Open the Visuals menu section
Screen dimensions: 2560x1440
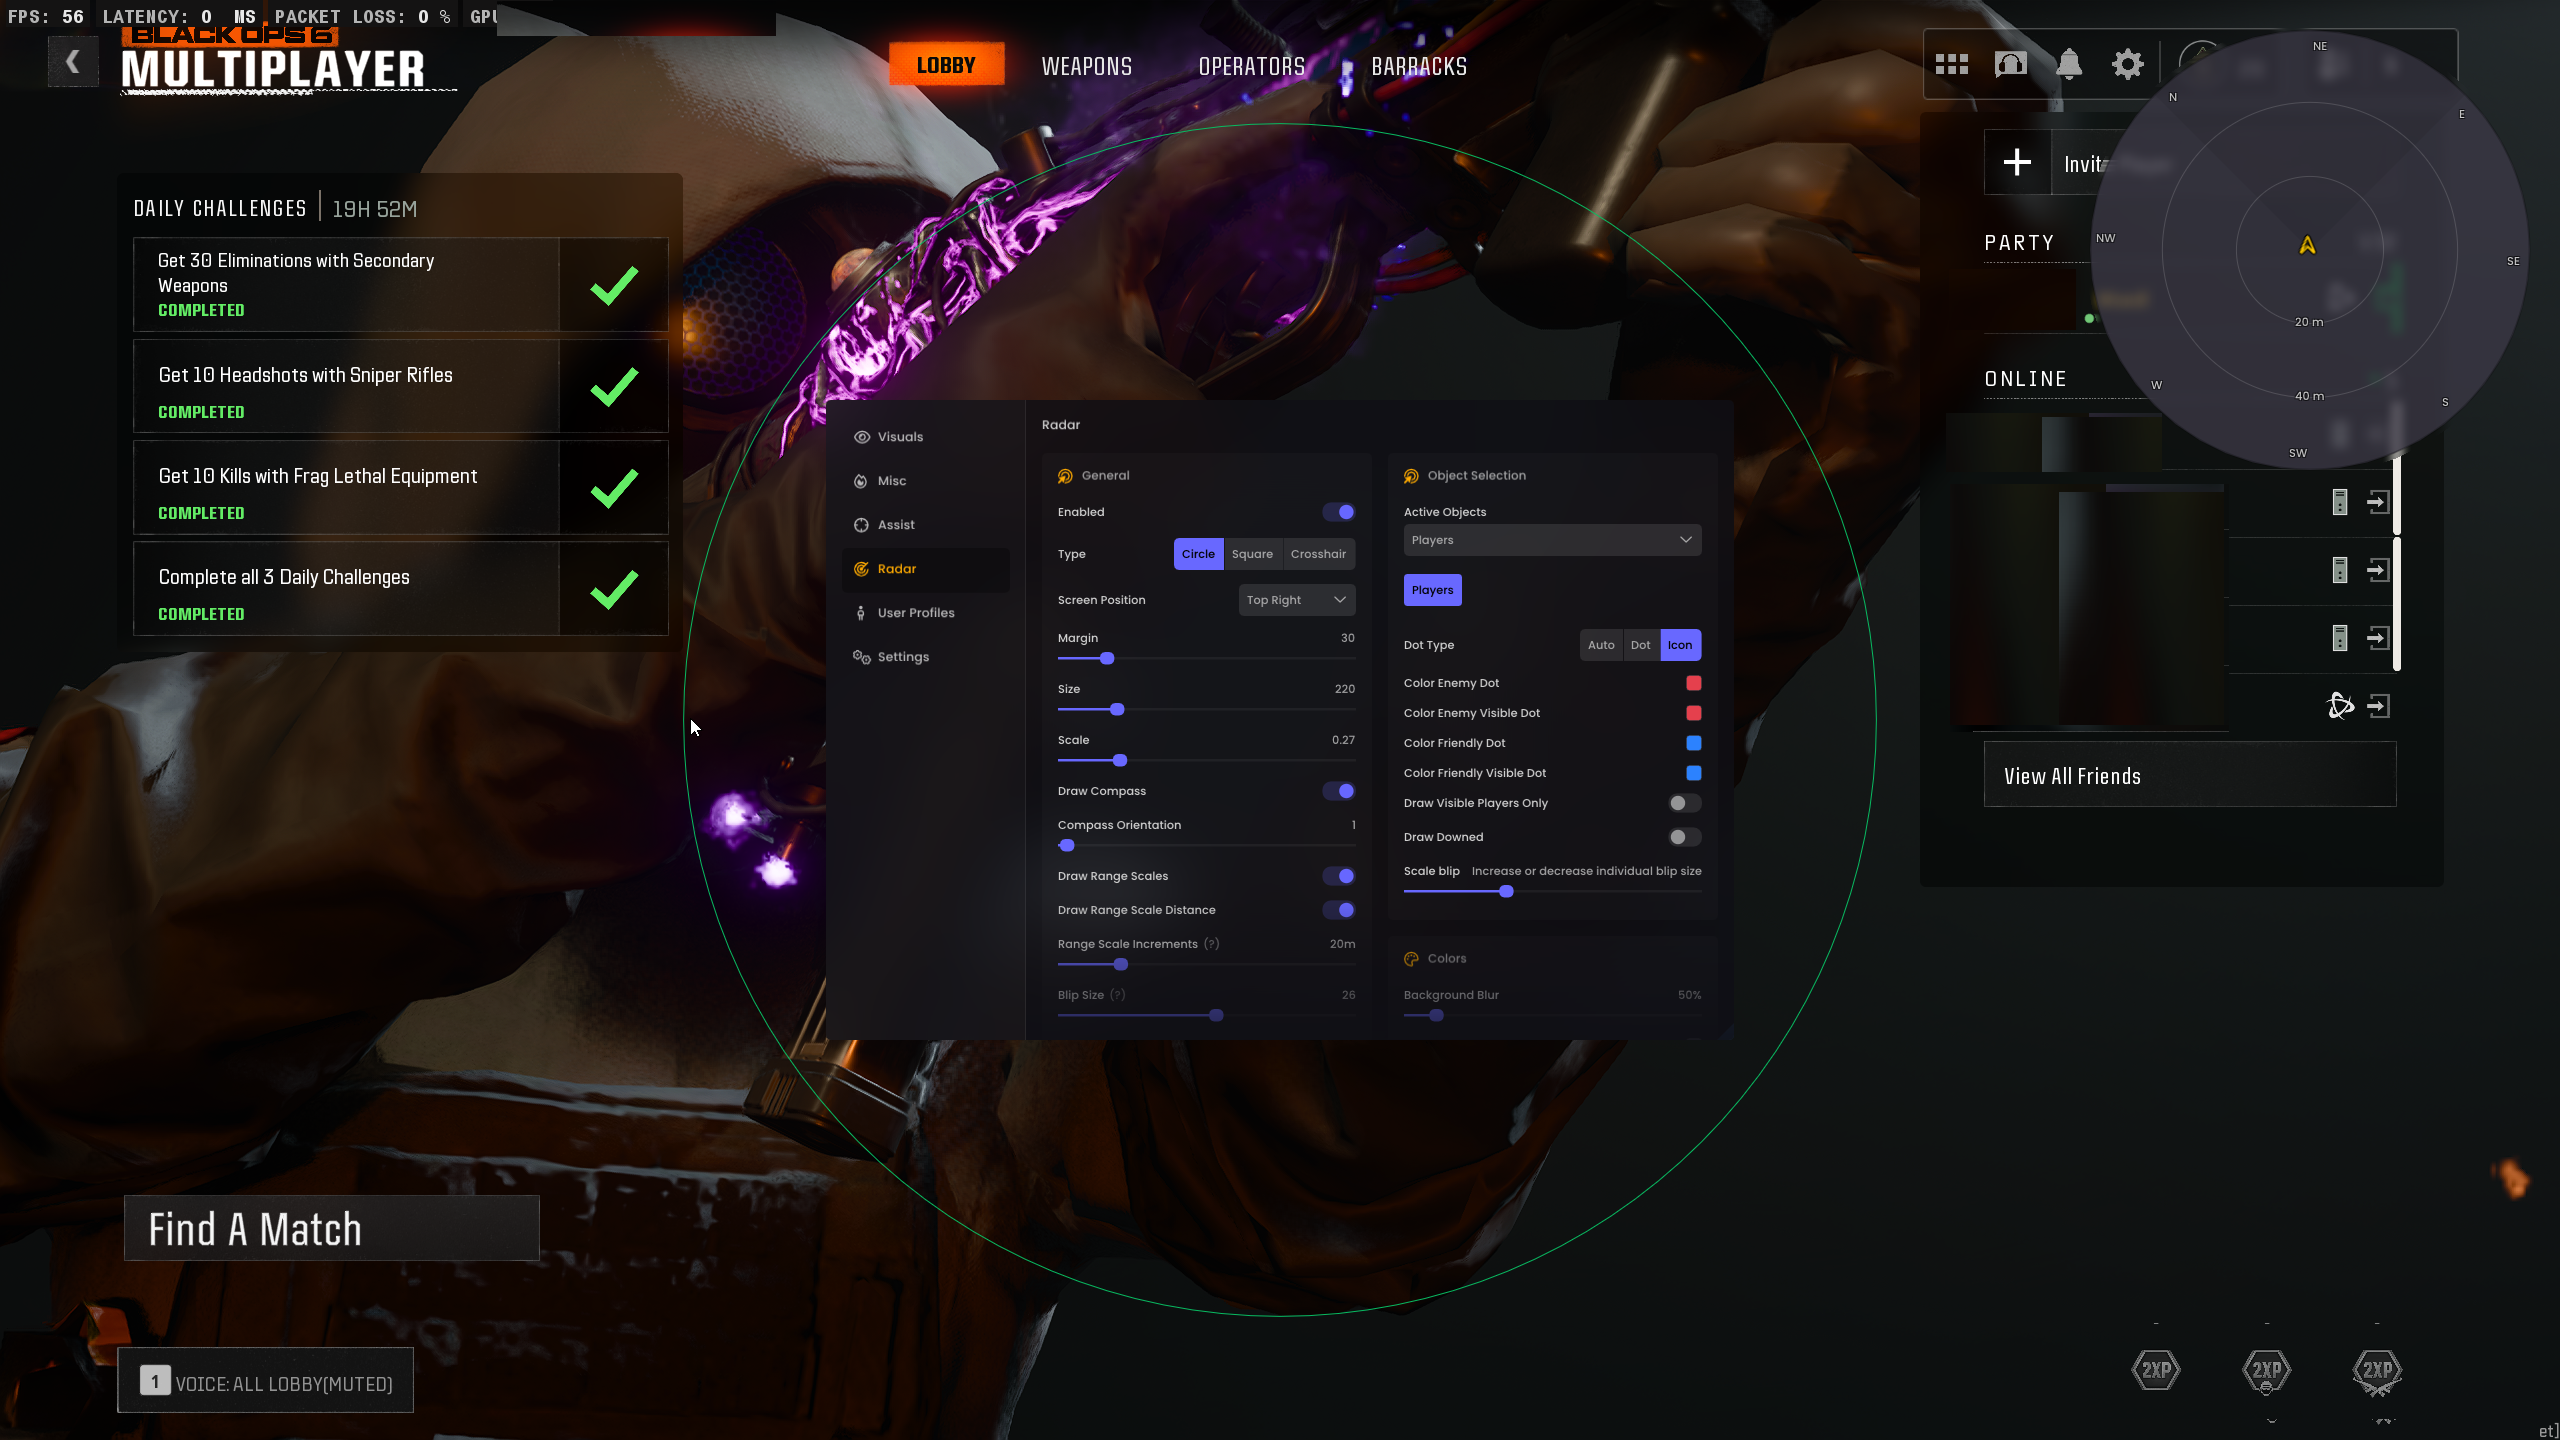pos(899,437)
